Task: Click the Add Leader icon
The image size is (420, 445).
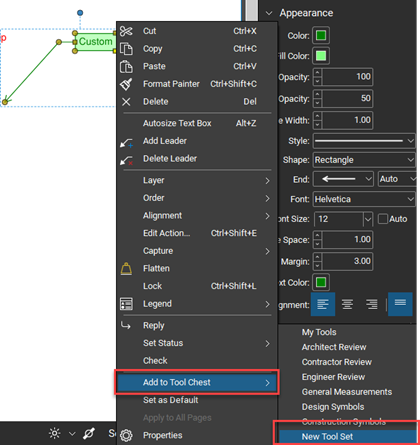Action: point(126,142)
